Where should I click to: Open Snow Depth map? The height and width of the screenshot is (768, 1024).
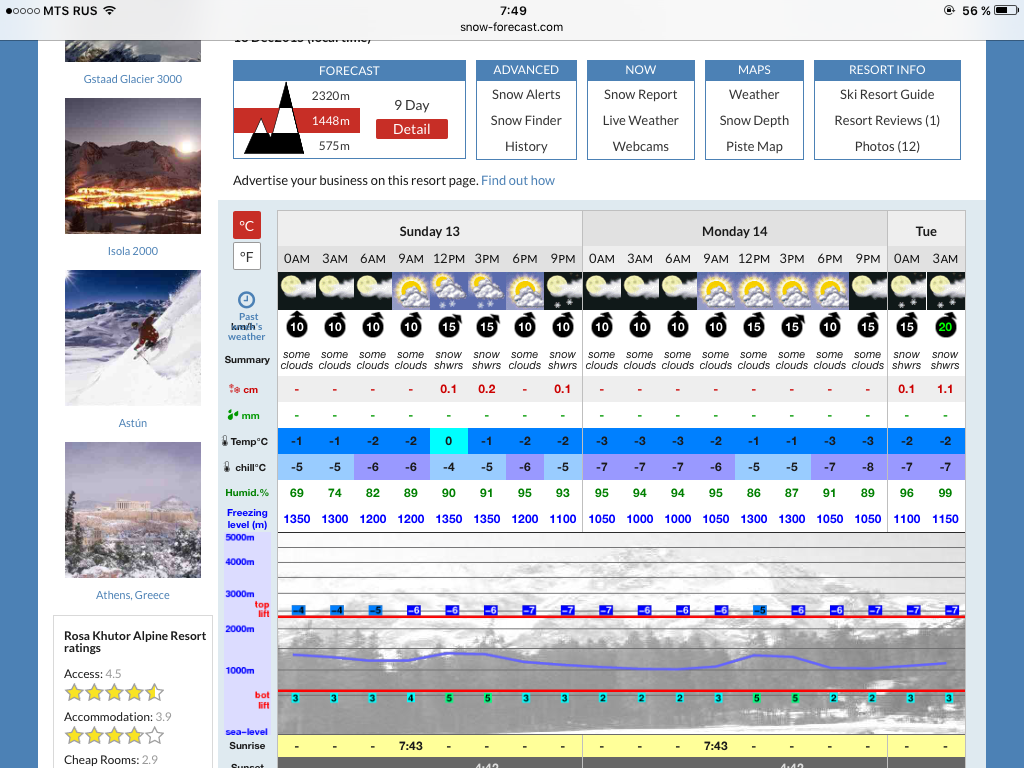tap(754, 120)
